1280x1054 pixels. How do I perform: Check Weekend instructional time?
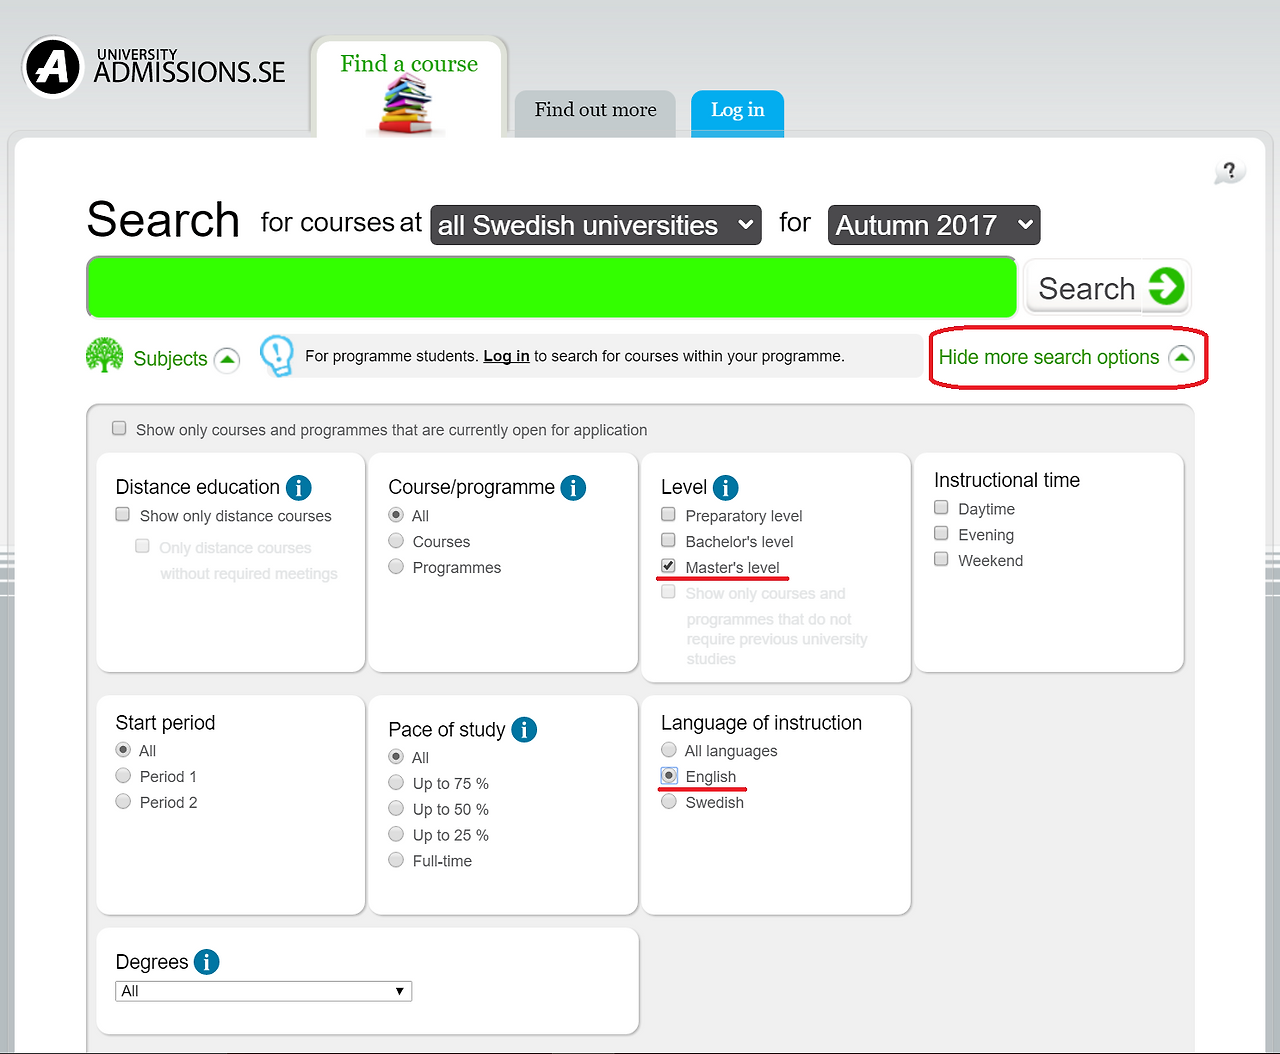tap(941, 559)
